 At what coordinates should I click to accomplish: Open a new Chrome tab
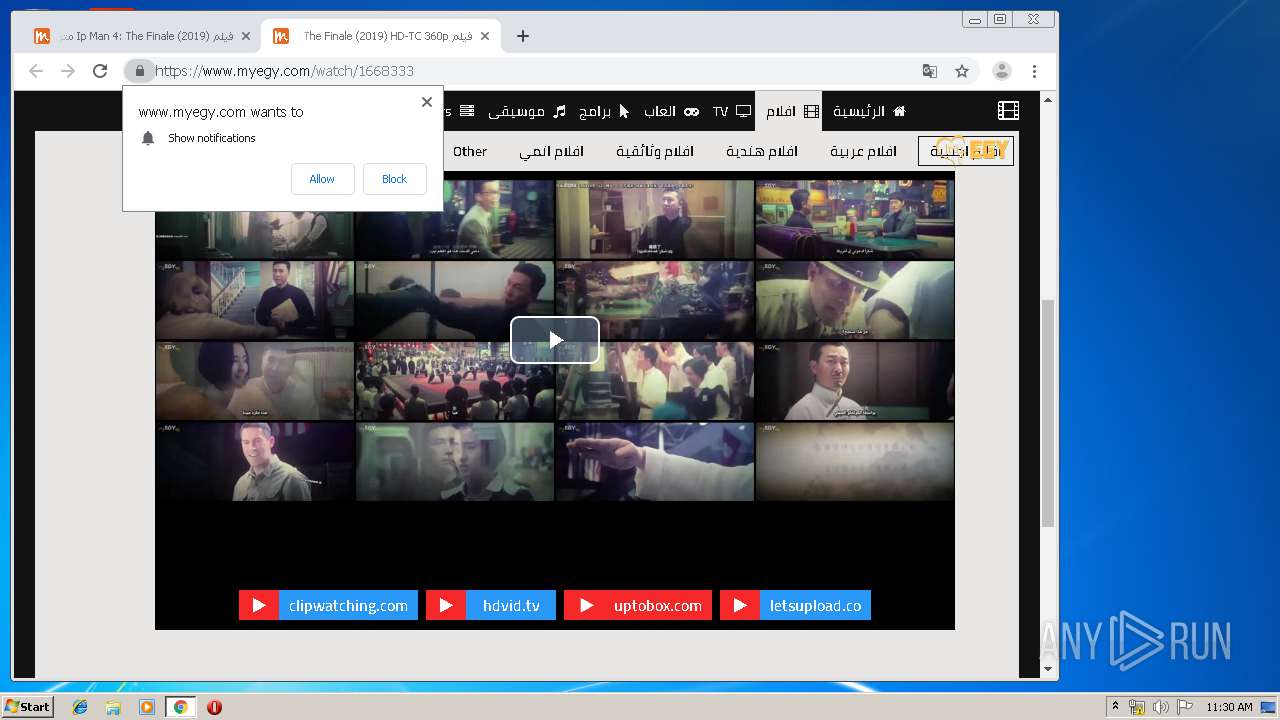(523, 36)
